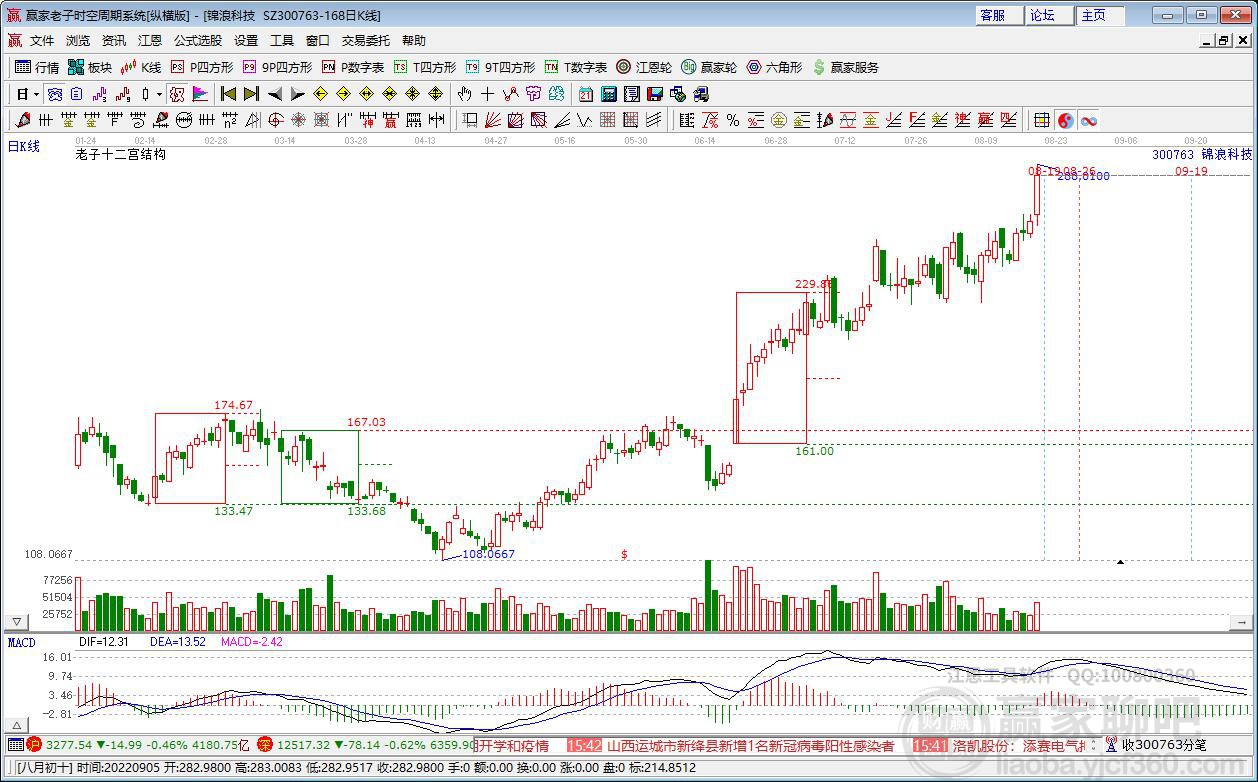Open the 行情 quotes view
Screen dimensions: 1258x782
pyautogui.click(x=37, y=67)
